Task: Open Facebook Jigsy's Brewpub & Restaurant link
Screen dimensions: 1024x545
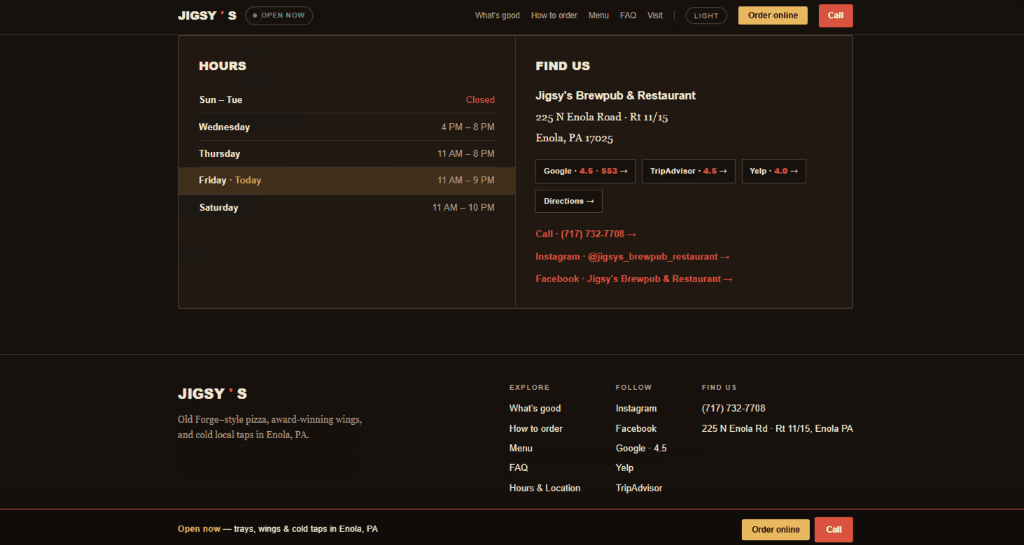Action: point(633,279)
